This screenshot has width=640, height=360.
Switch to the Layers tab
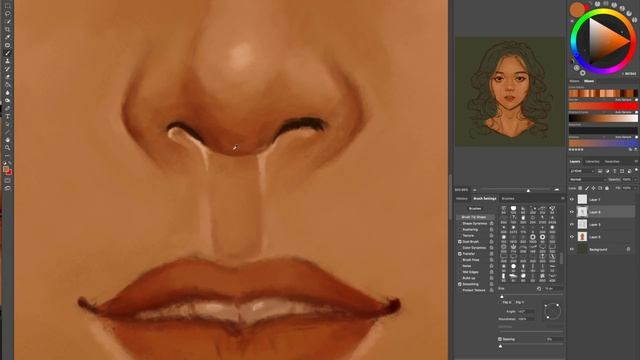pyautogui.click(x=575, y=162)
